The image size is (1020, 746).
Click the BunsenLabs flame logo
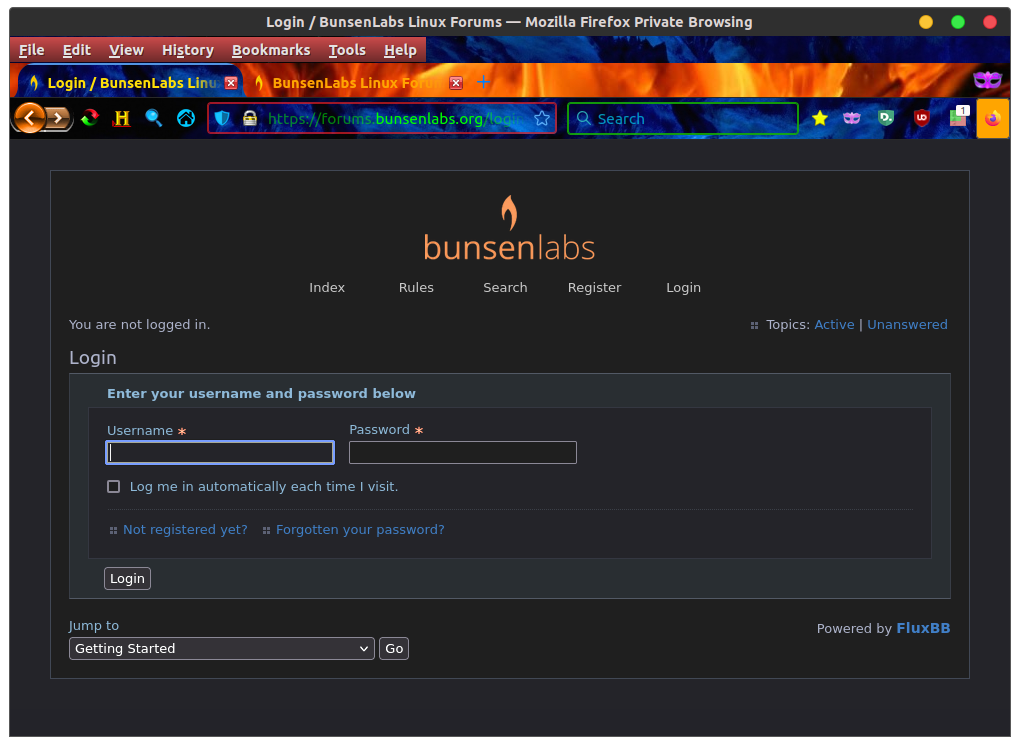(509, 229)
